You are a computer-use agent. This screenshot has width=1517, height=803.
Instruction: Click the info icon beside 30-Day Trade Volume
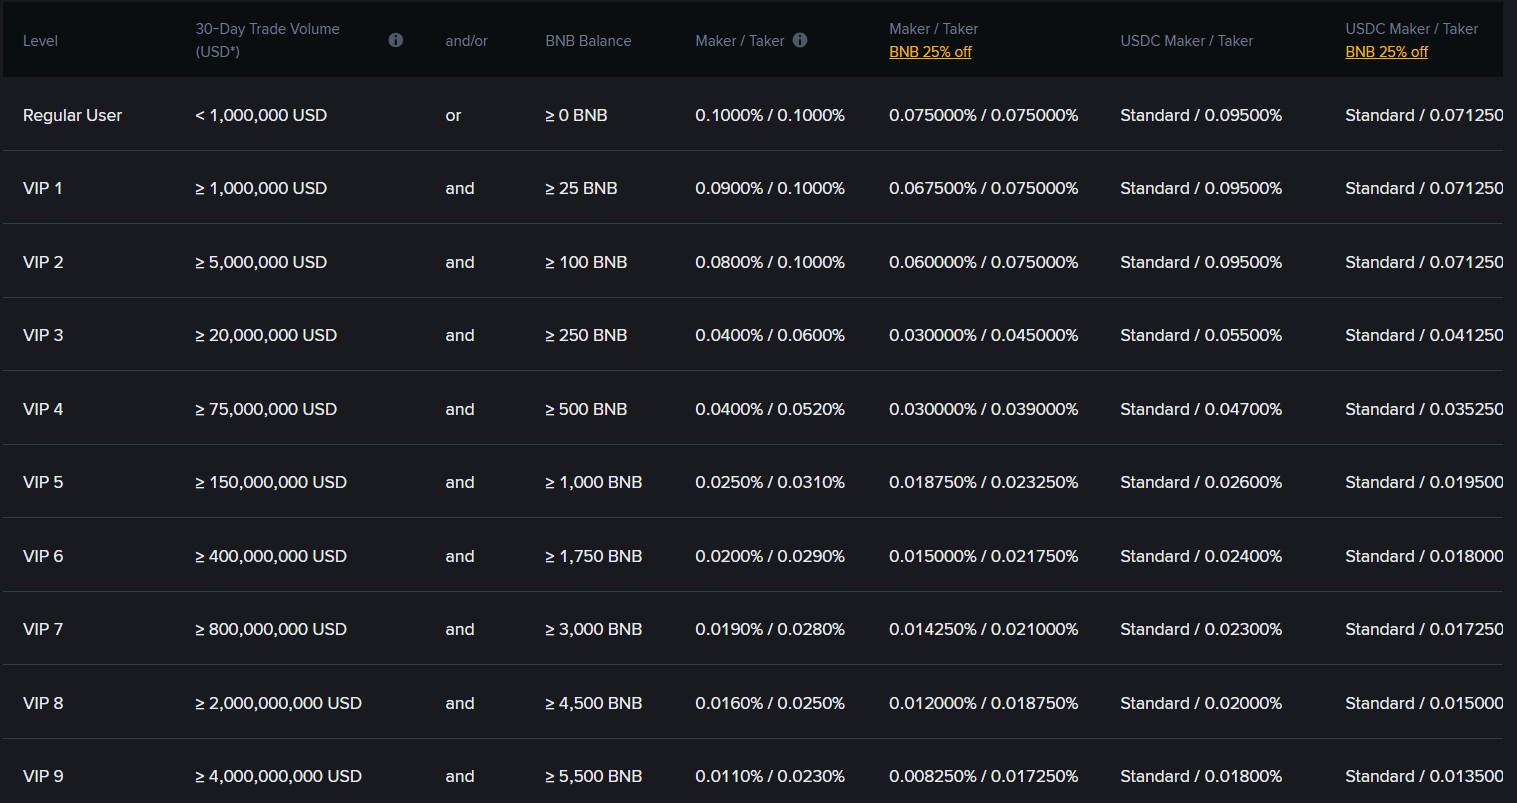coord(396,40)
